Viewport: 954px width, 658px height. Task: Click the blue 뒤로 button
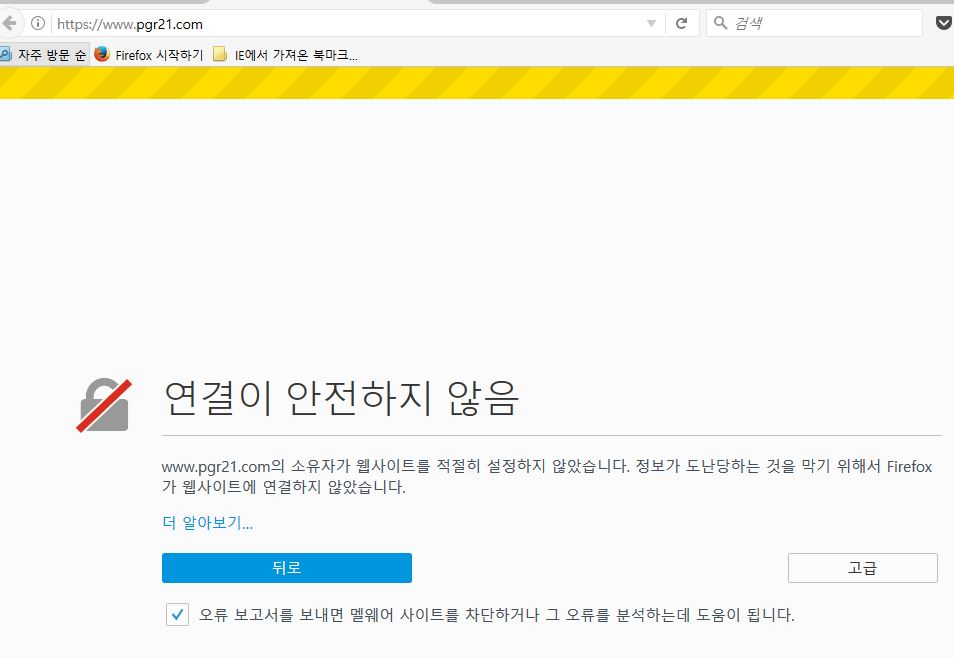tap(287, 568)
